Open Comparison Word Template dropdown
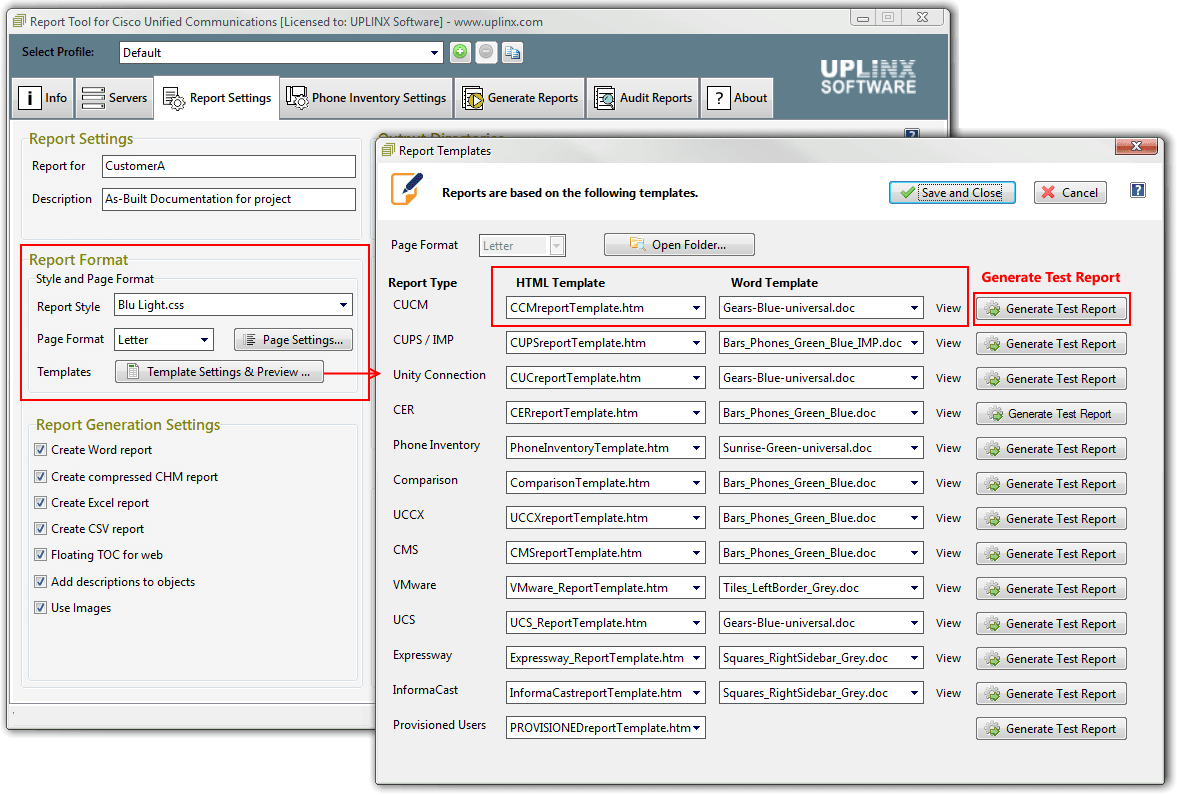Viewport: 1177px width, 795px height. 914,483
